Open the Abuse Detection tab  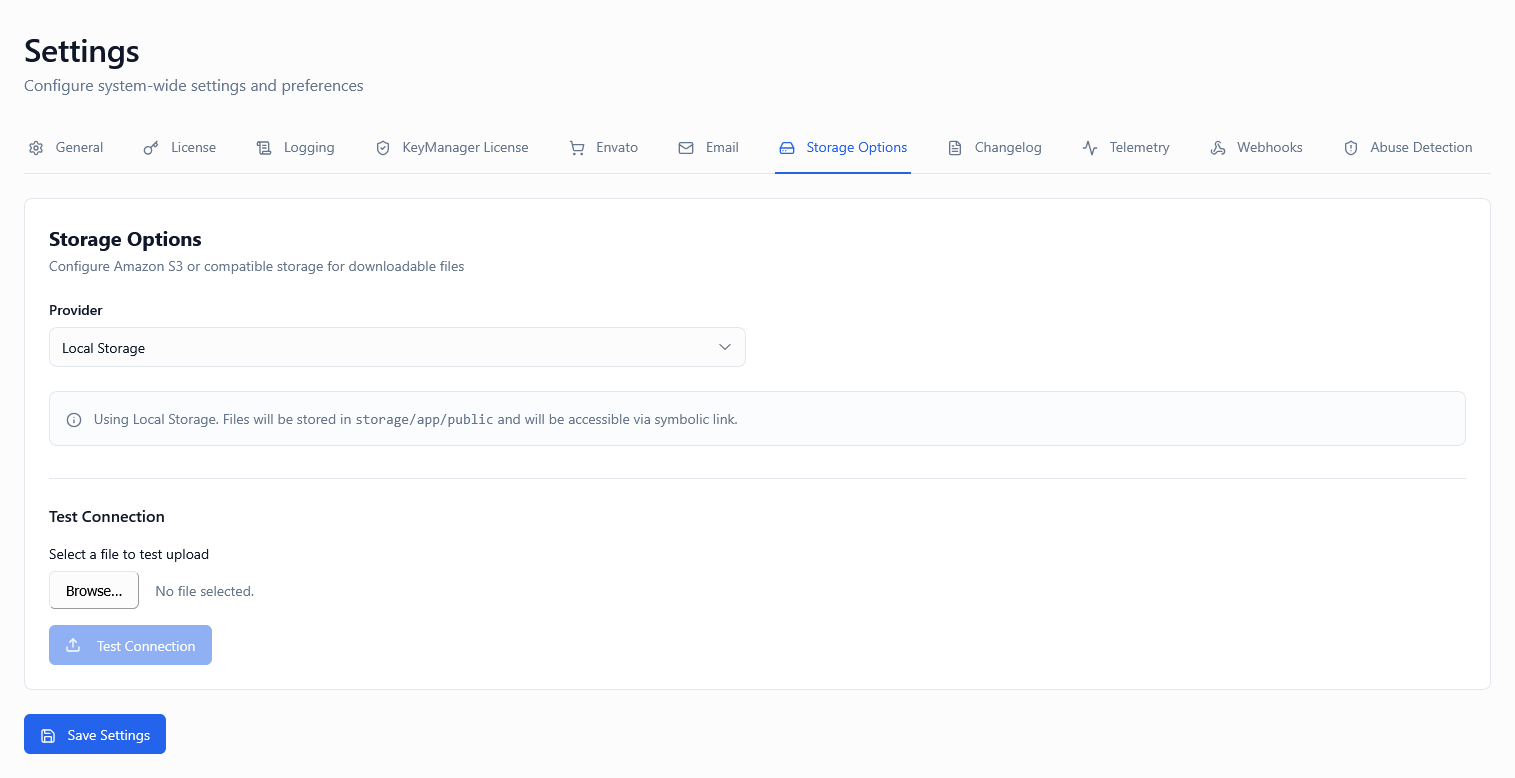pyautogui.click(x=1420, y=148)
